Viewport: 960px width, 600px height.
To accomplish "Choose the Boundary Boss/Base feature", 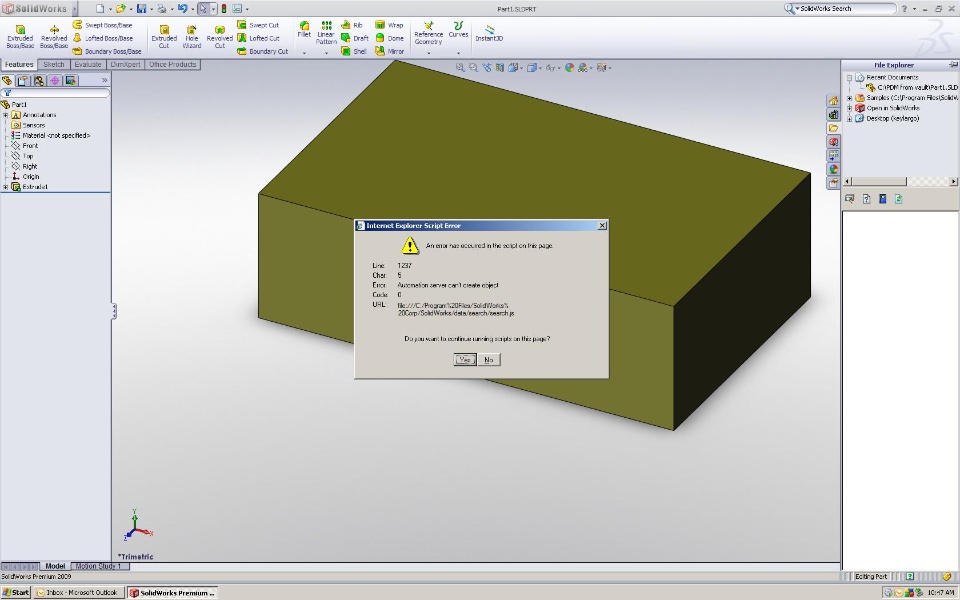I will (107, 51).
